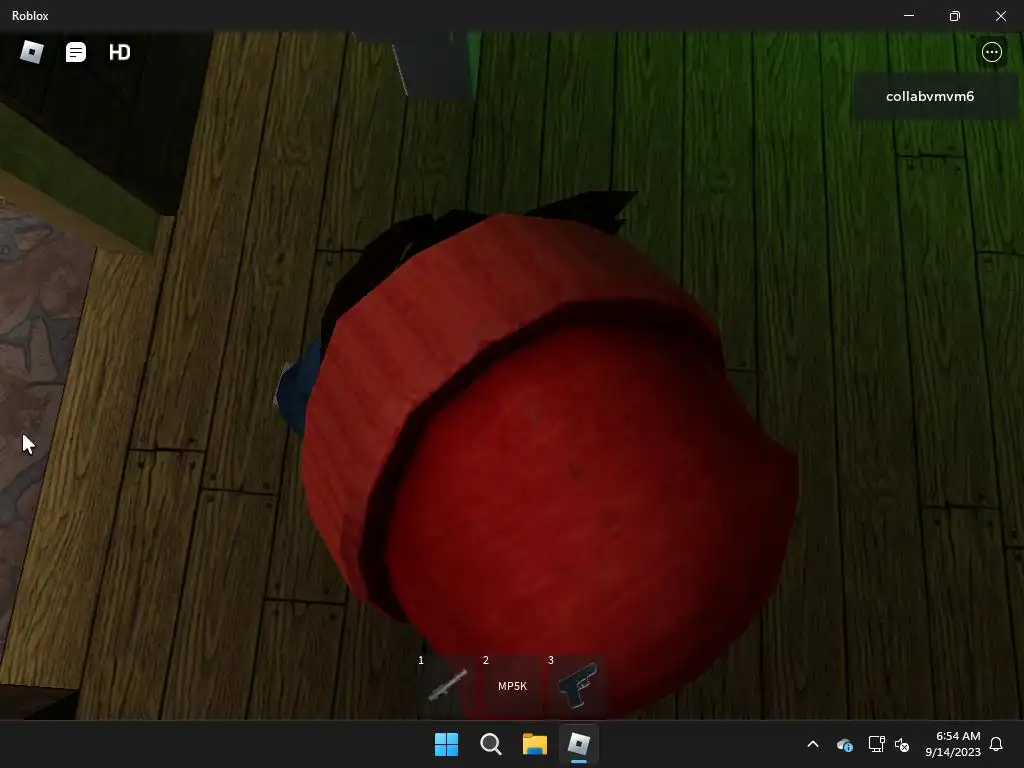This screenshot has width=1024, height=768.
Task: Open the Roblox main menu icon
Action: pos(32,52)
